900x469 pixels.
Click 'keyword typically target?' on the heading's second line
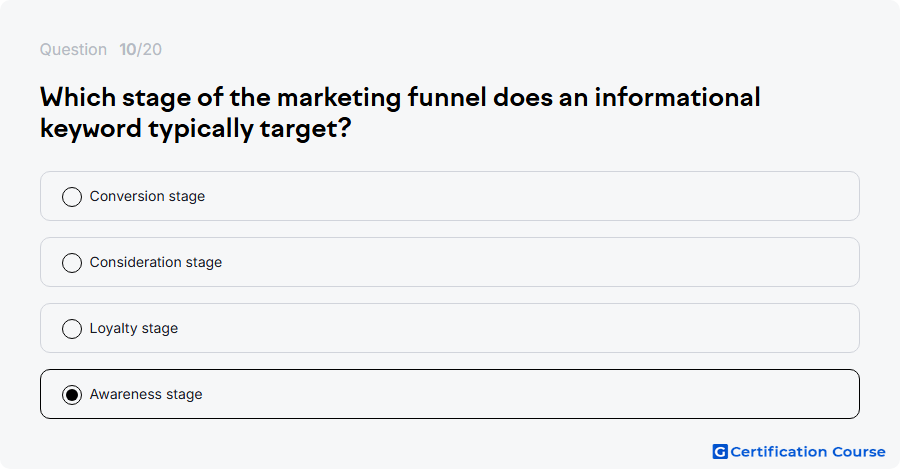(195, 129)
